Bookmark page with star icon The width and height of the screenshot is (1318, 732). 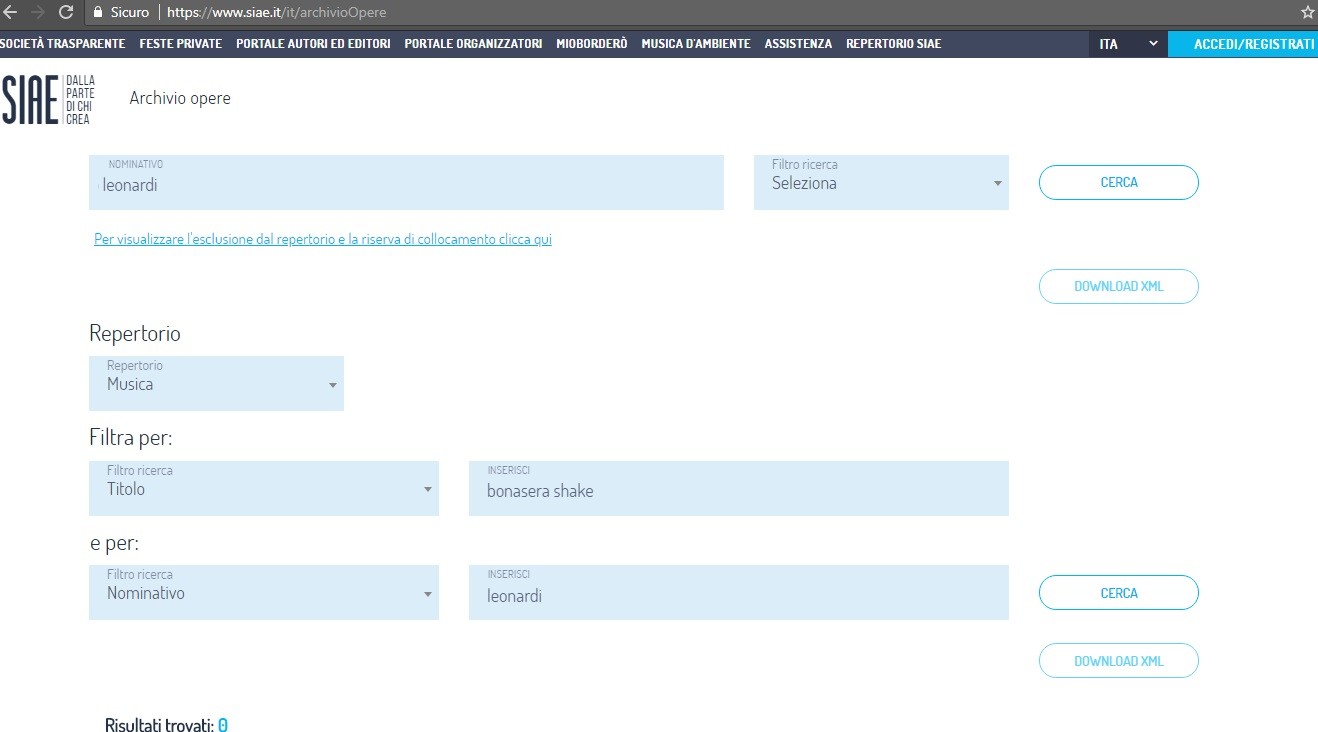point(1307,13)
